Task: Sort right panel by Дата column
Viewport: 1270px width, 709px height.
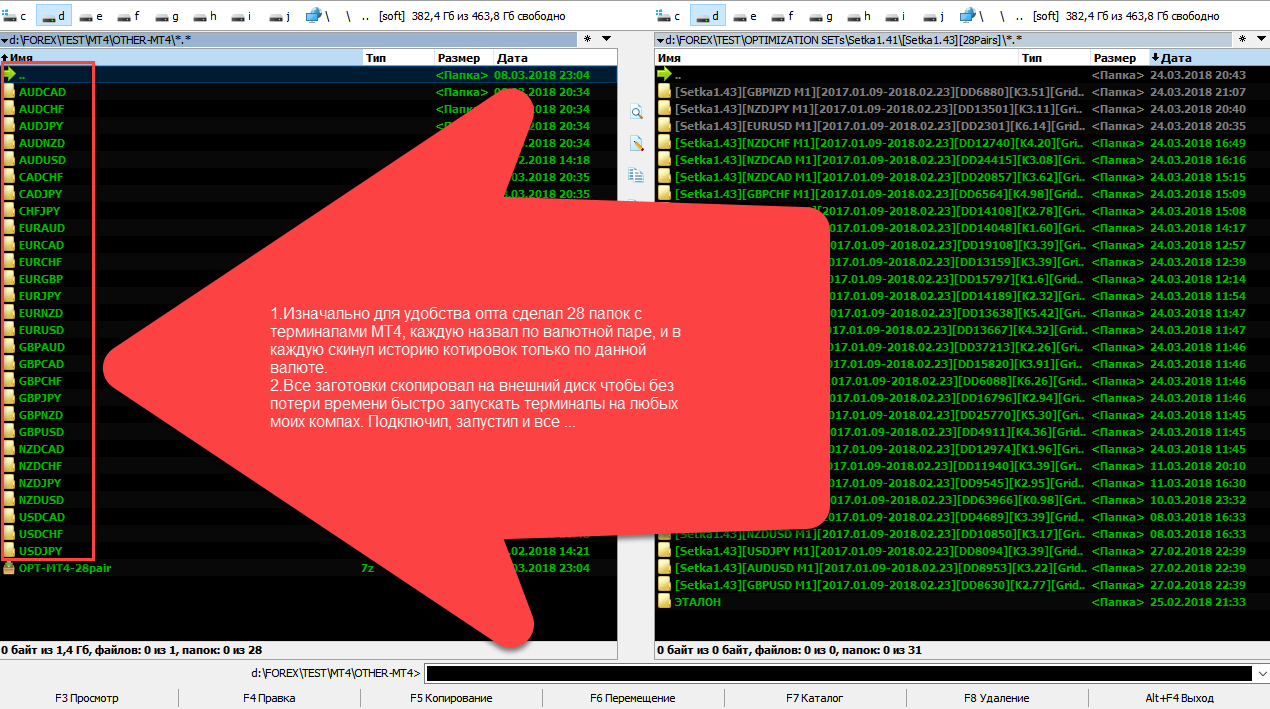Action: [1208, 58]
